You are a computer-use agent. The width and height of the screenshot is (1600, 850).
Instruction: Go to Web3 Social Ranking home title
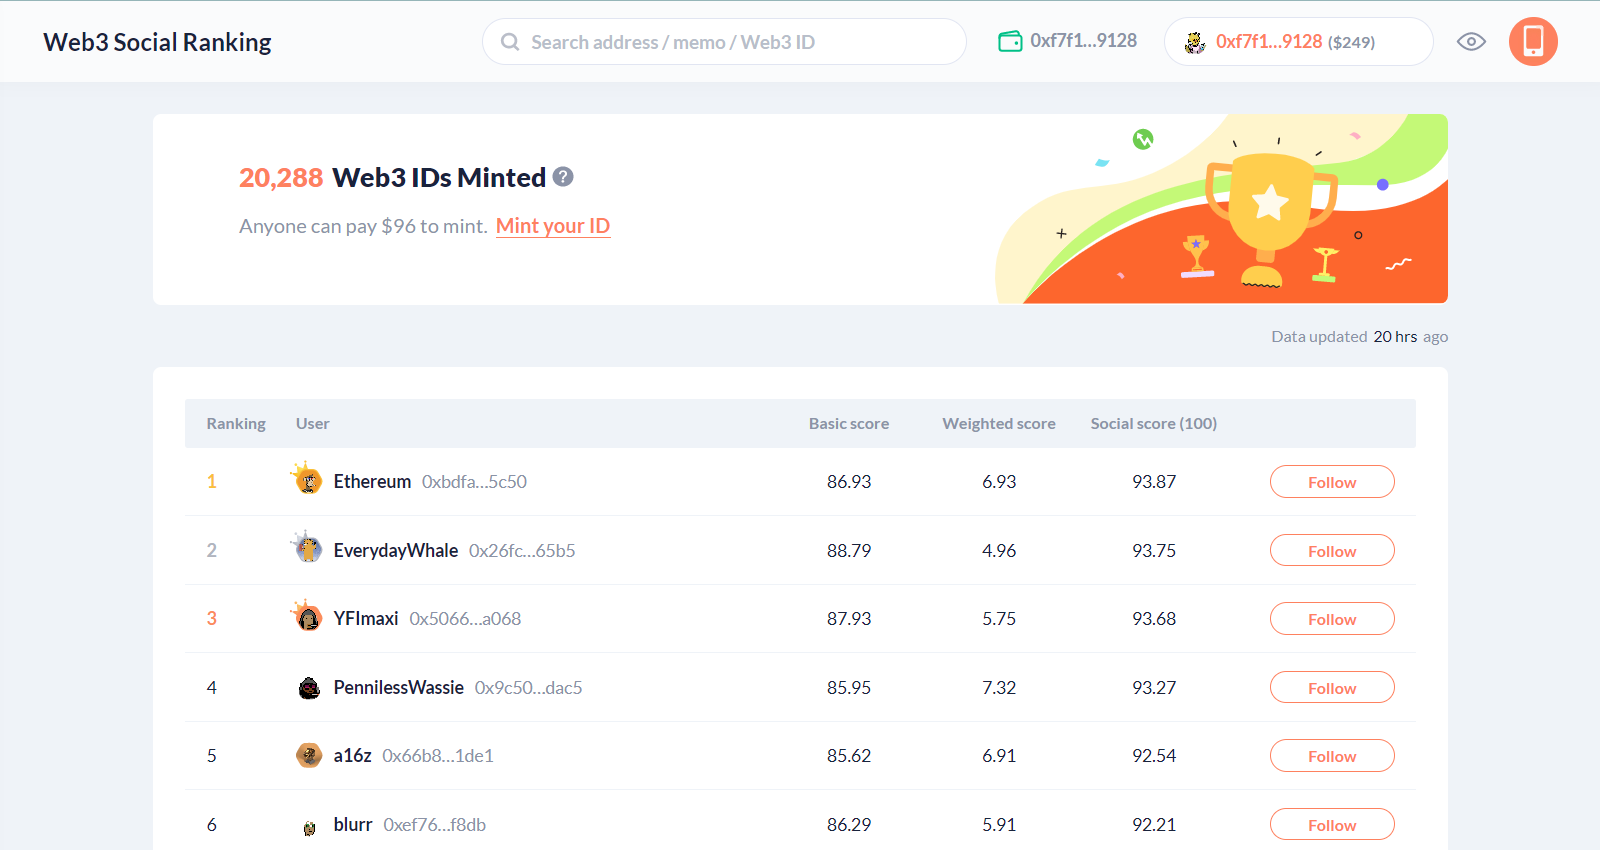coord(157,42)
